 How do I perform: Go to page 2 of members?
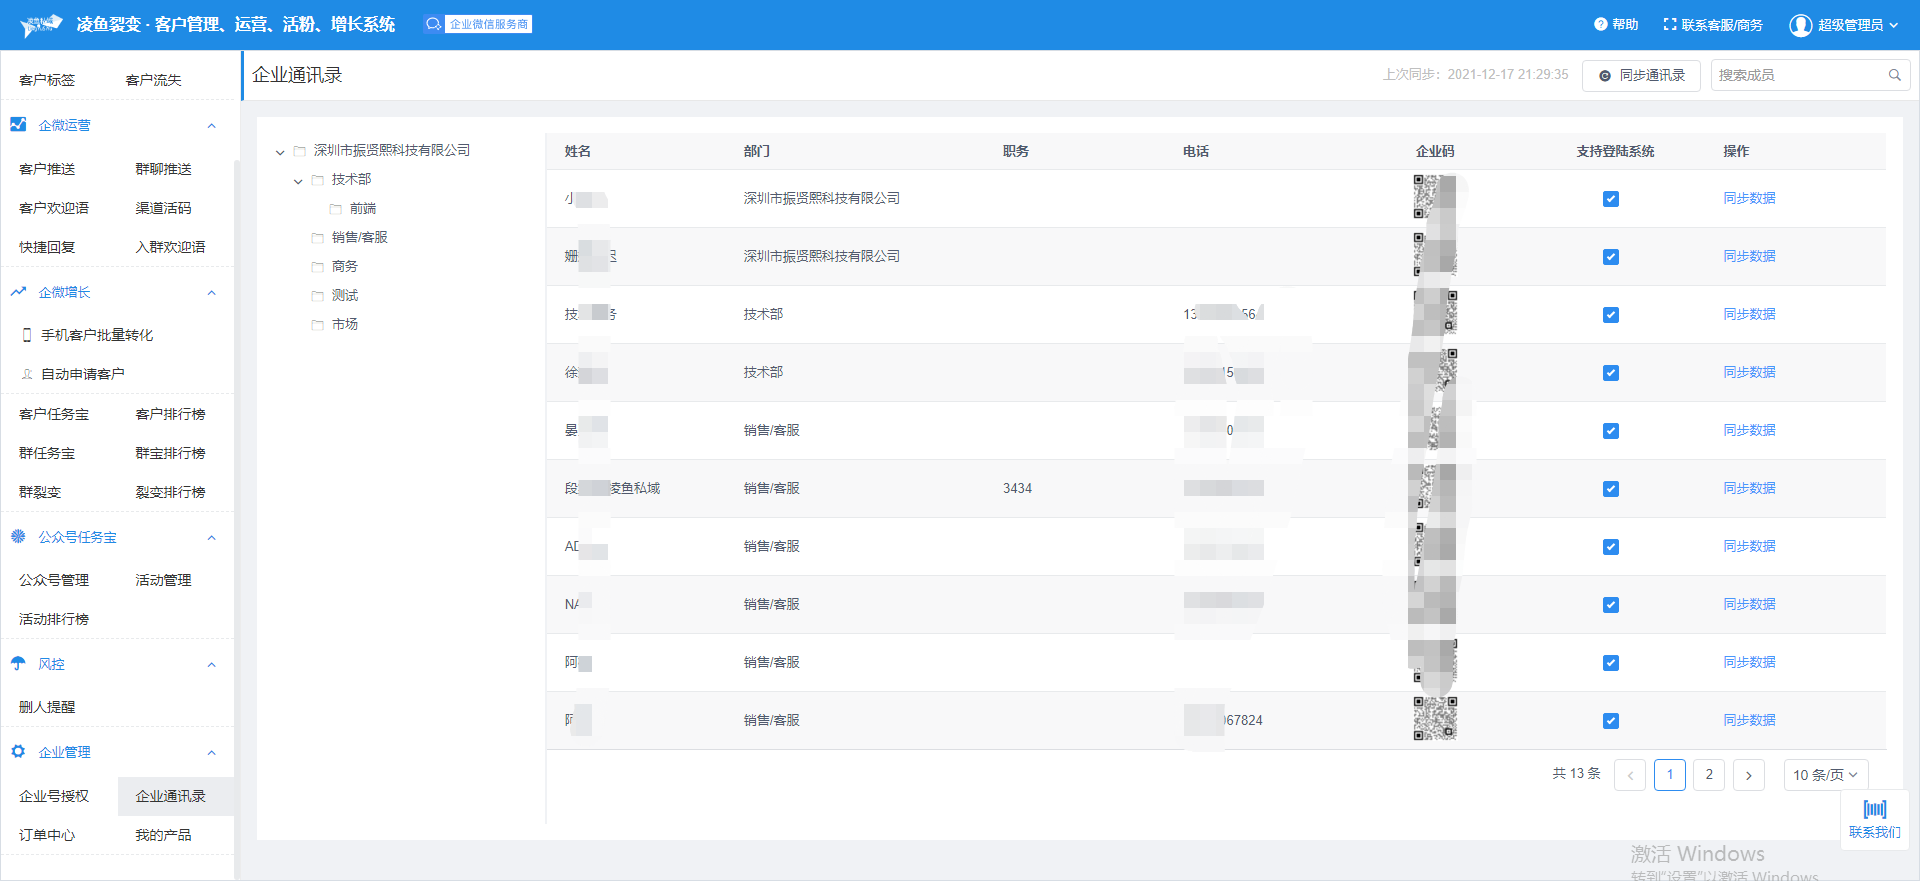click(x=1708, y=775)
